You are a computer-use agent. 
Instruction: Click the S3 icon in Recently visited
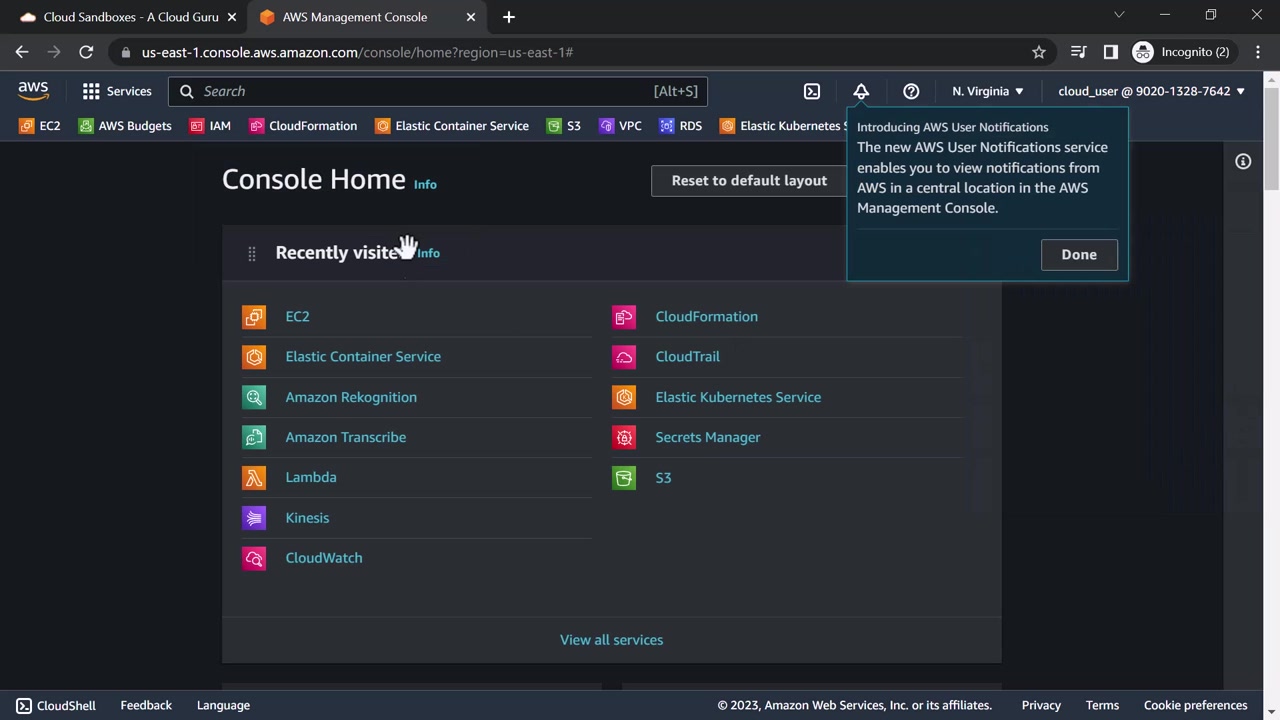click(624, 477)
